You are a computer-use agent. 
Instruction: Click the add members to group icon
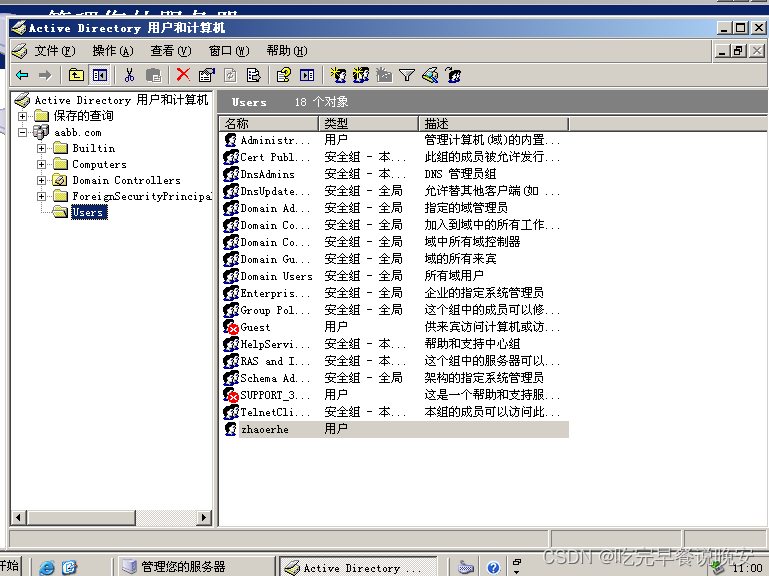click(454, 75)
